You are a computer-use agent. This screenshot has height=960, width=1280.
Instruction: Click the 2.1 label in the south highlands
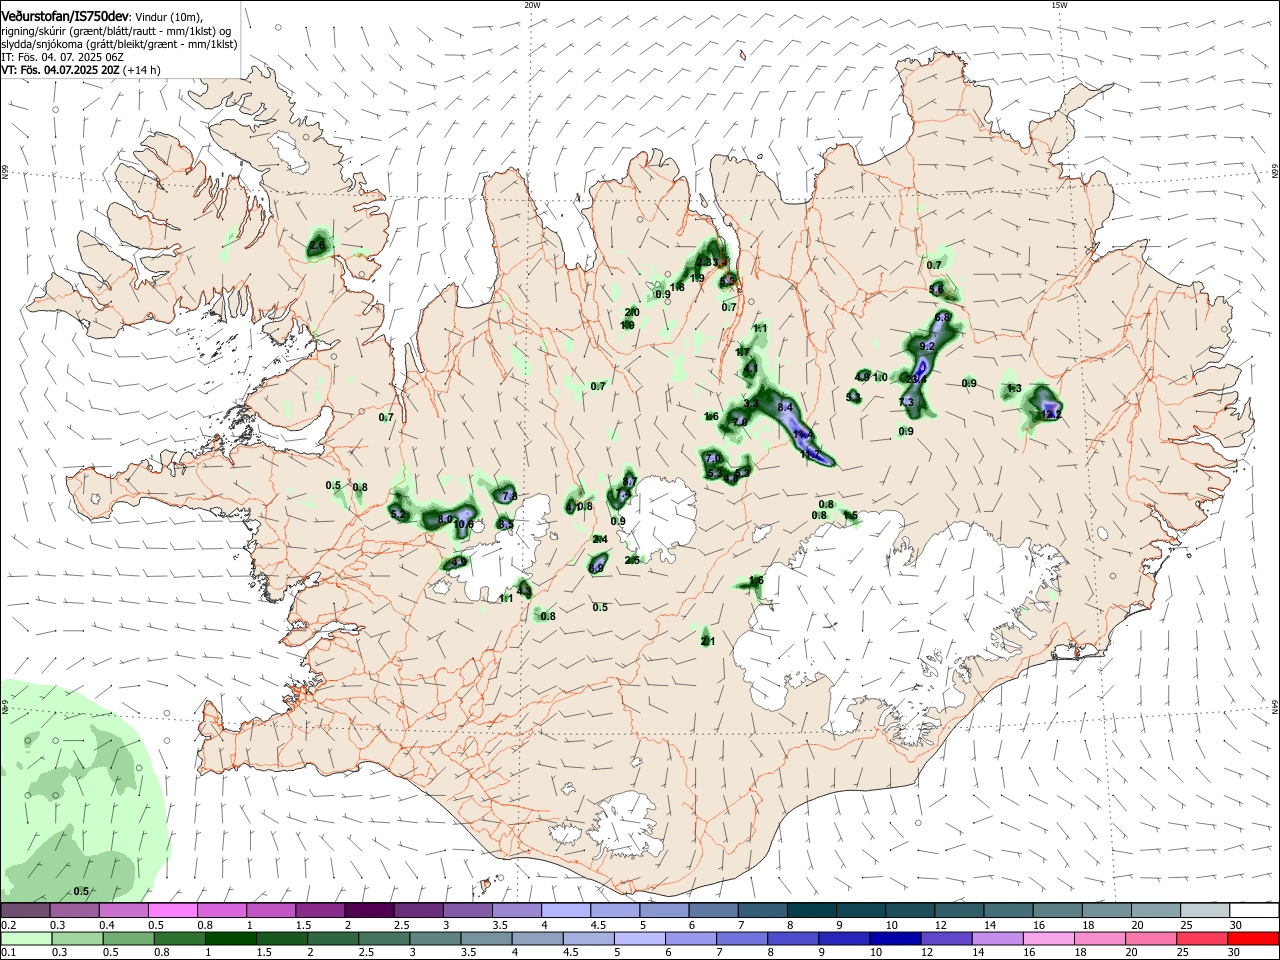[x=708, y=641]
